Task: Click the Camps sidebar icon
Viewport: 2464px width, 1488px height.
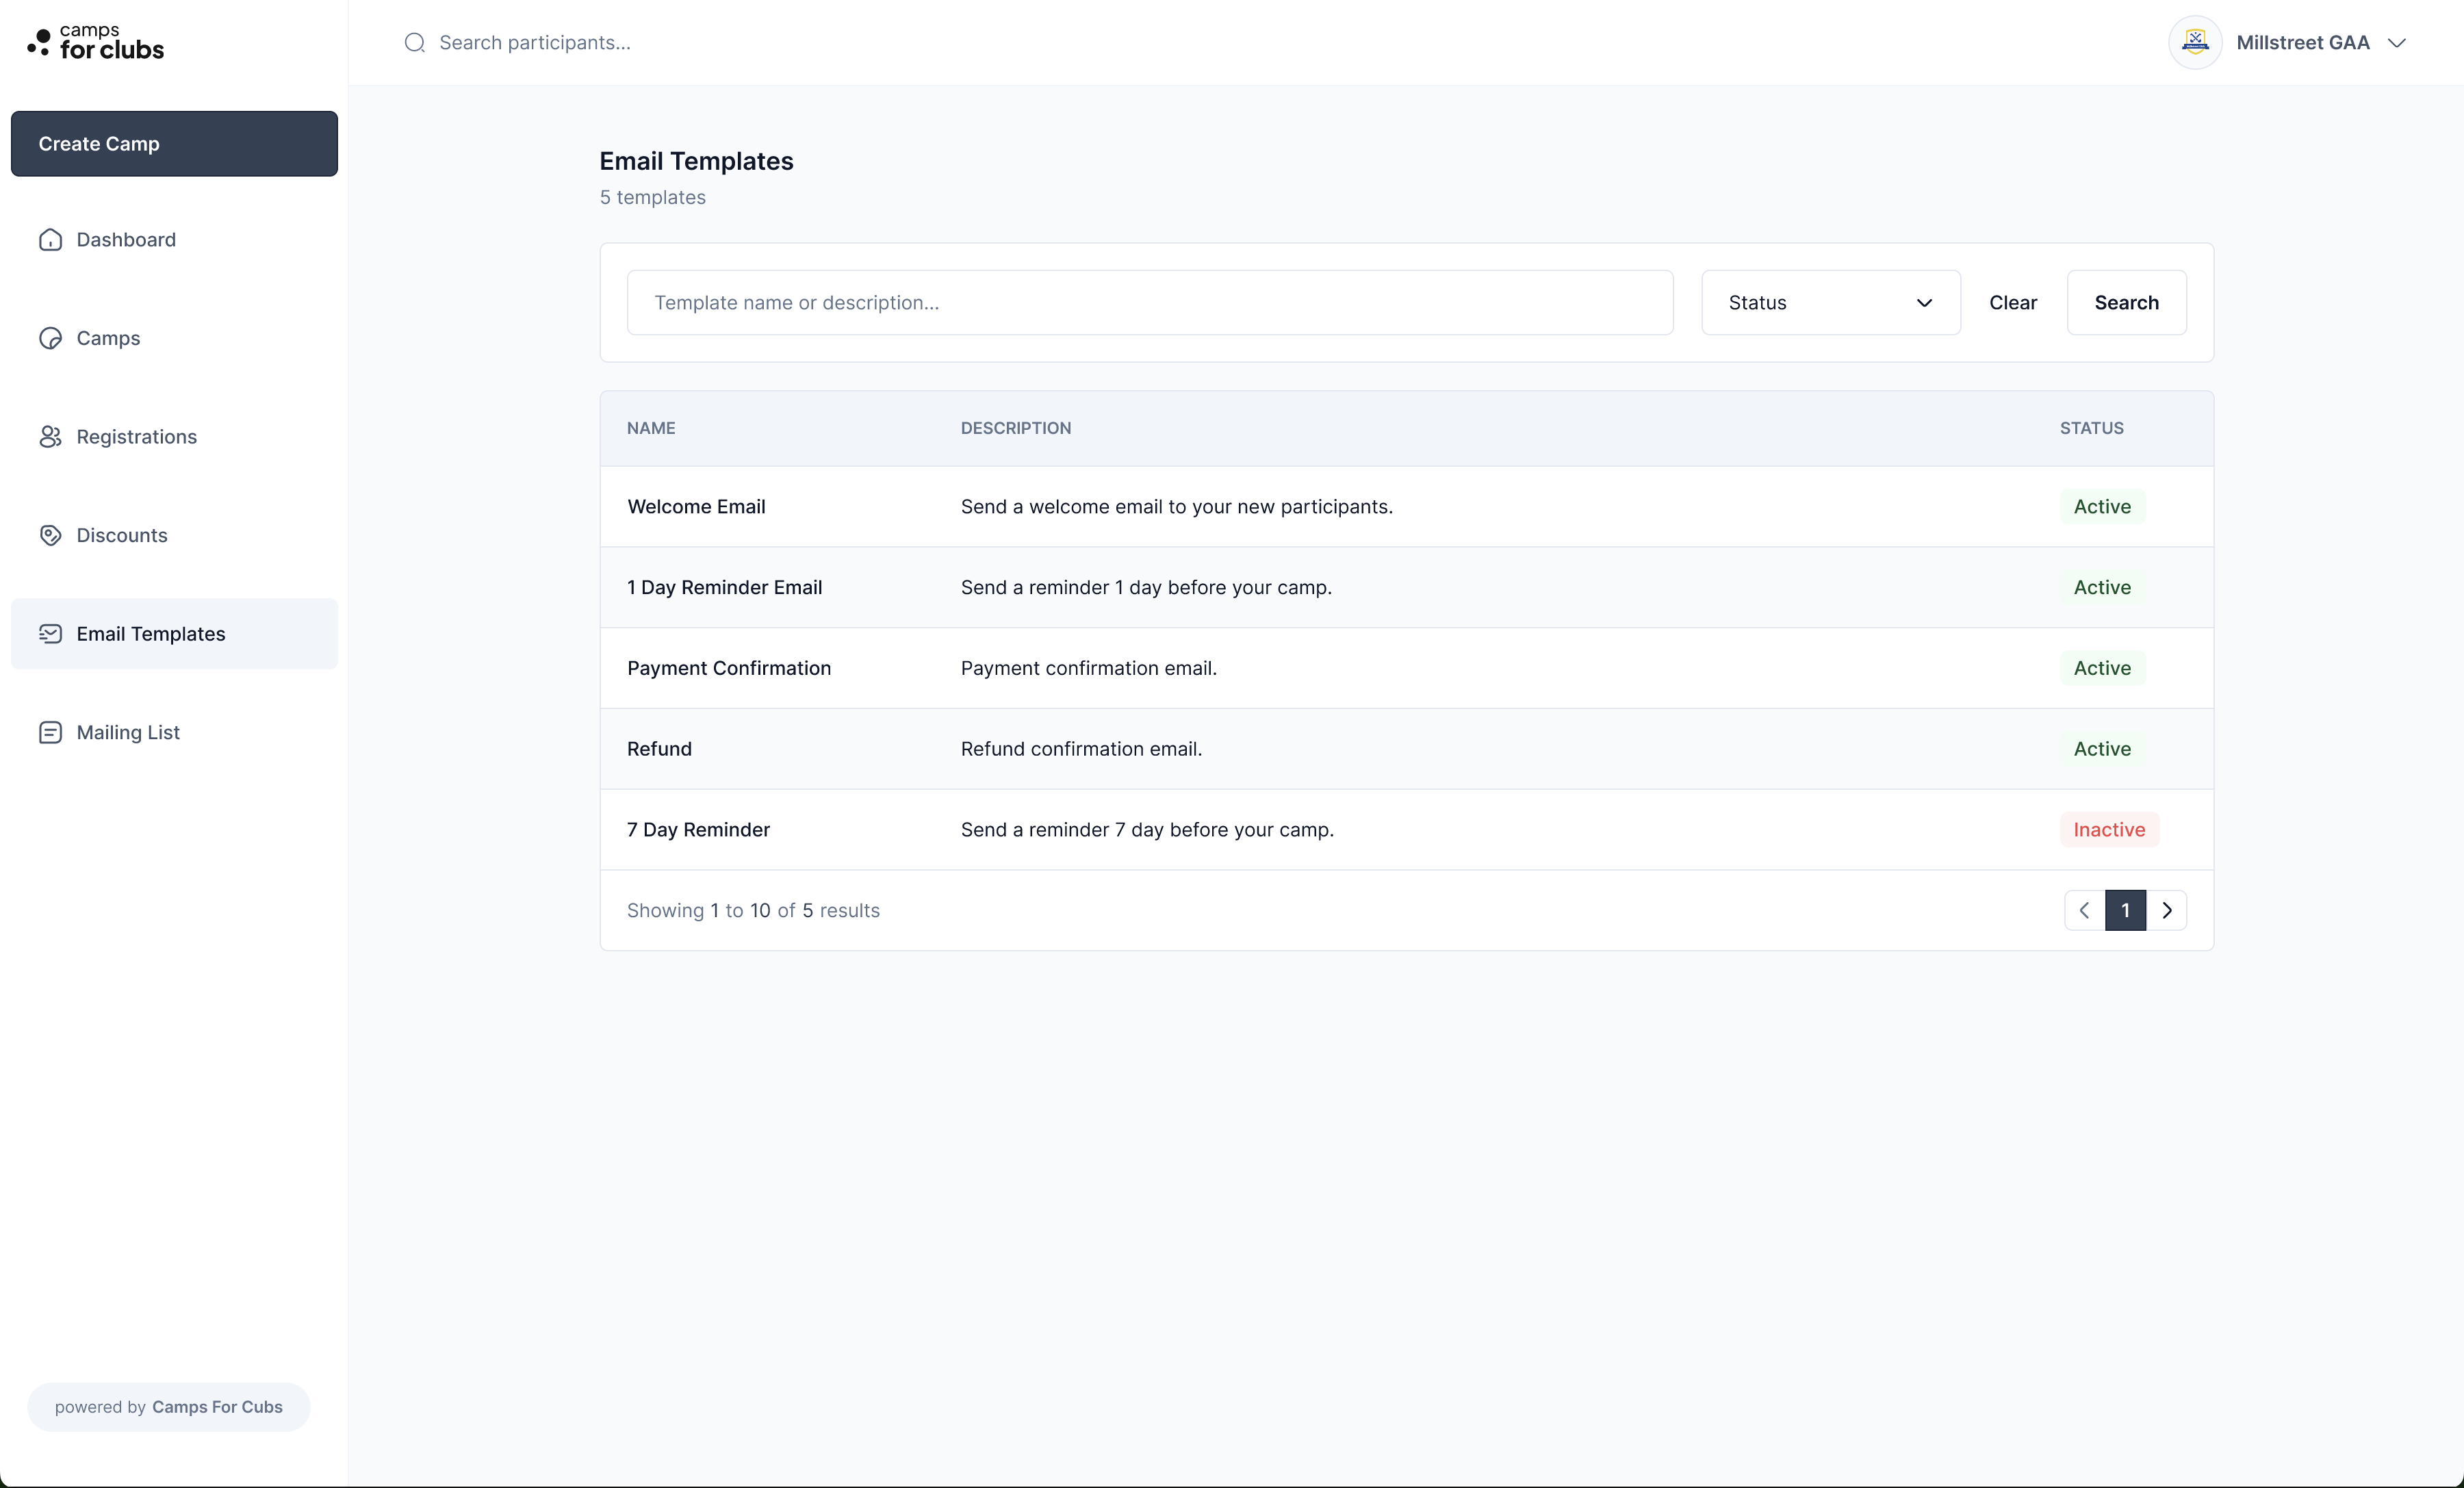Action: point(50,338)
